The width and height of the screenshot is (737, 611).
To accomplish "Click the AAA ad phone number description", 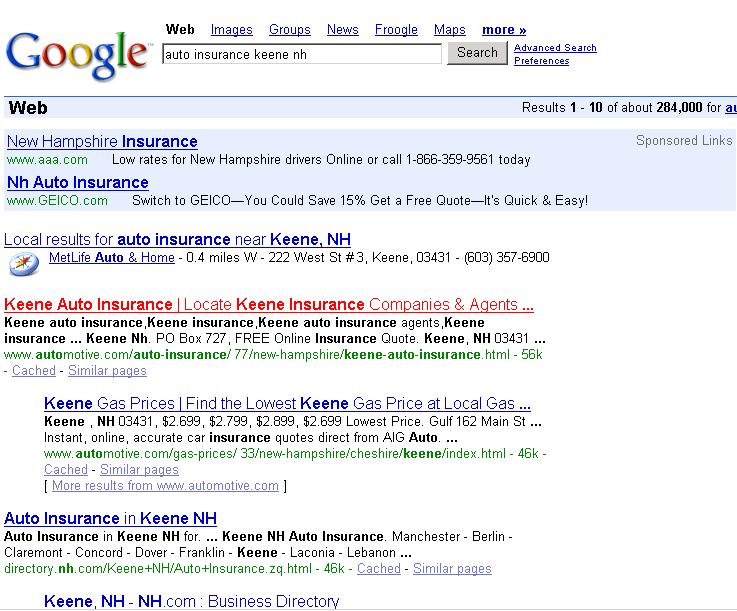I will [321, 160].
